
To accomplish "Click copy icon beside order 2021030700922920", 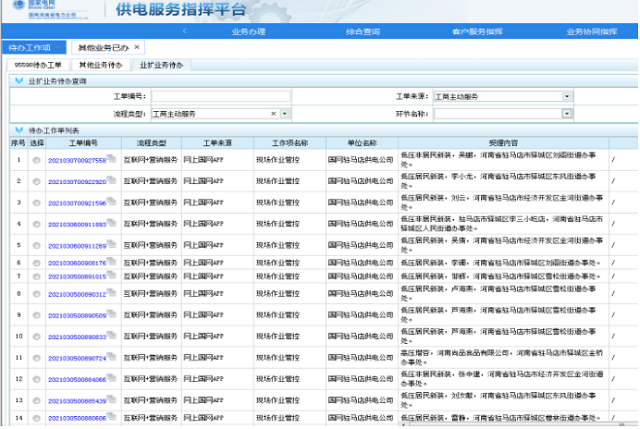I will tap(112, 181).
